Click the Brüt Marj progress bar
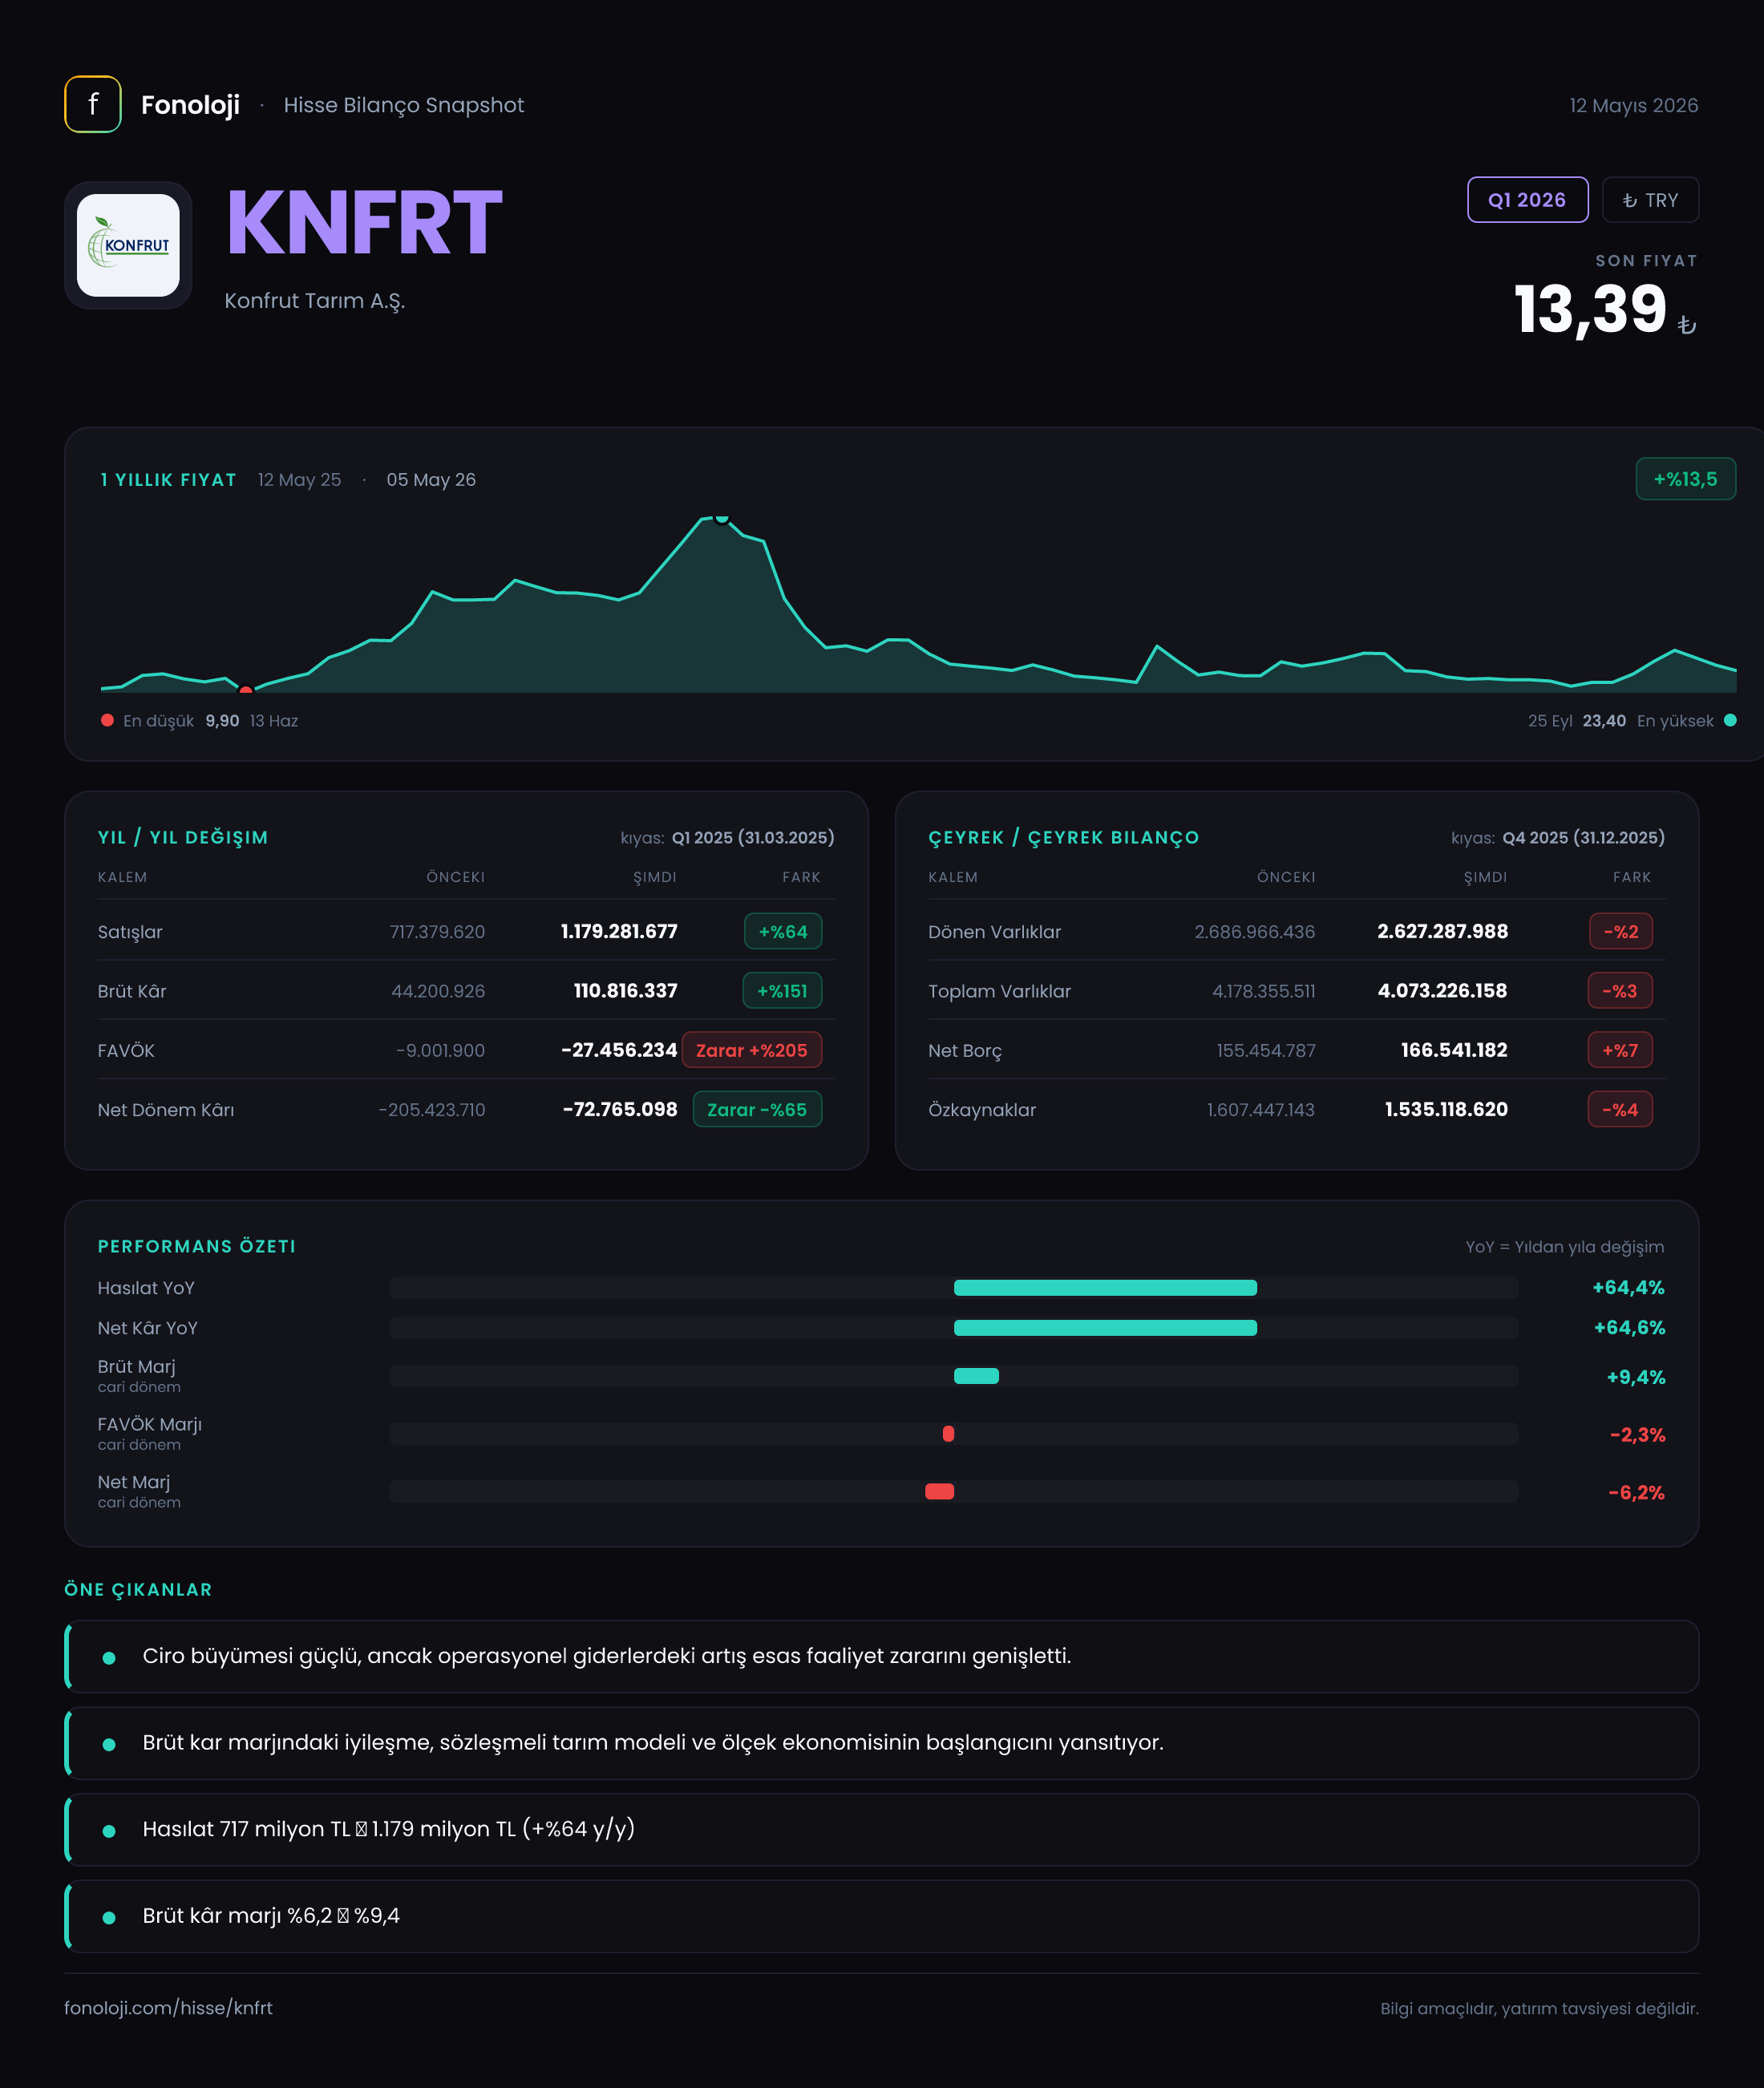The width and height of the screenshot is (1764, 2088). click(x=954, y=1376)
